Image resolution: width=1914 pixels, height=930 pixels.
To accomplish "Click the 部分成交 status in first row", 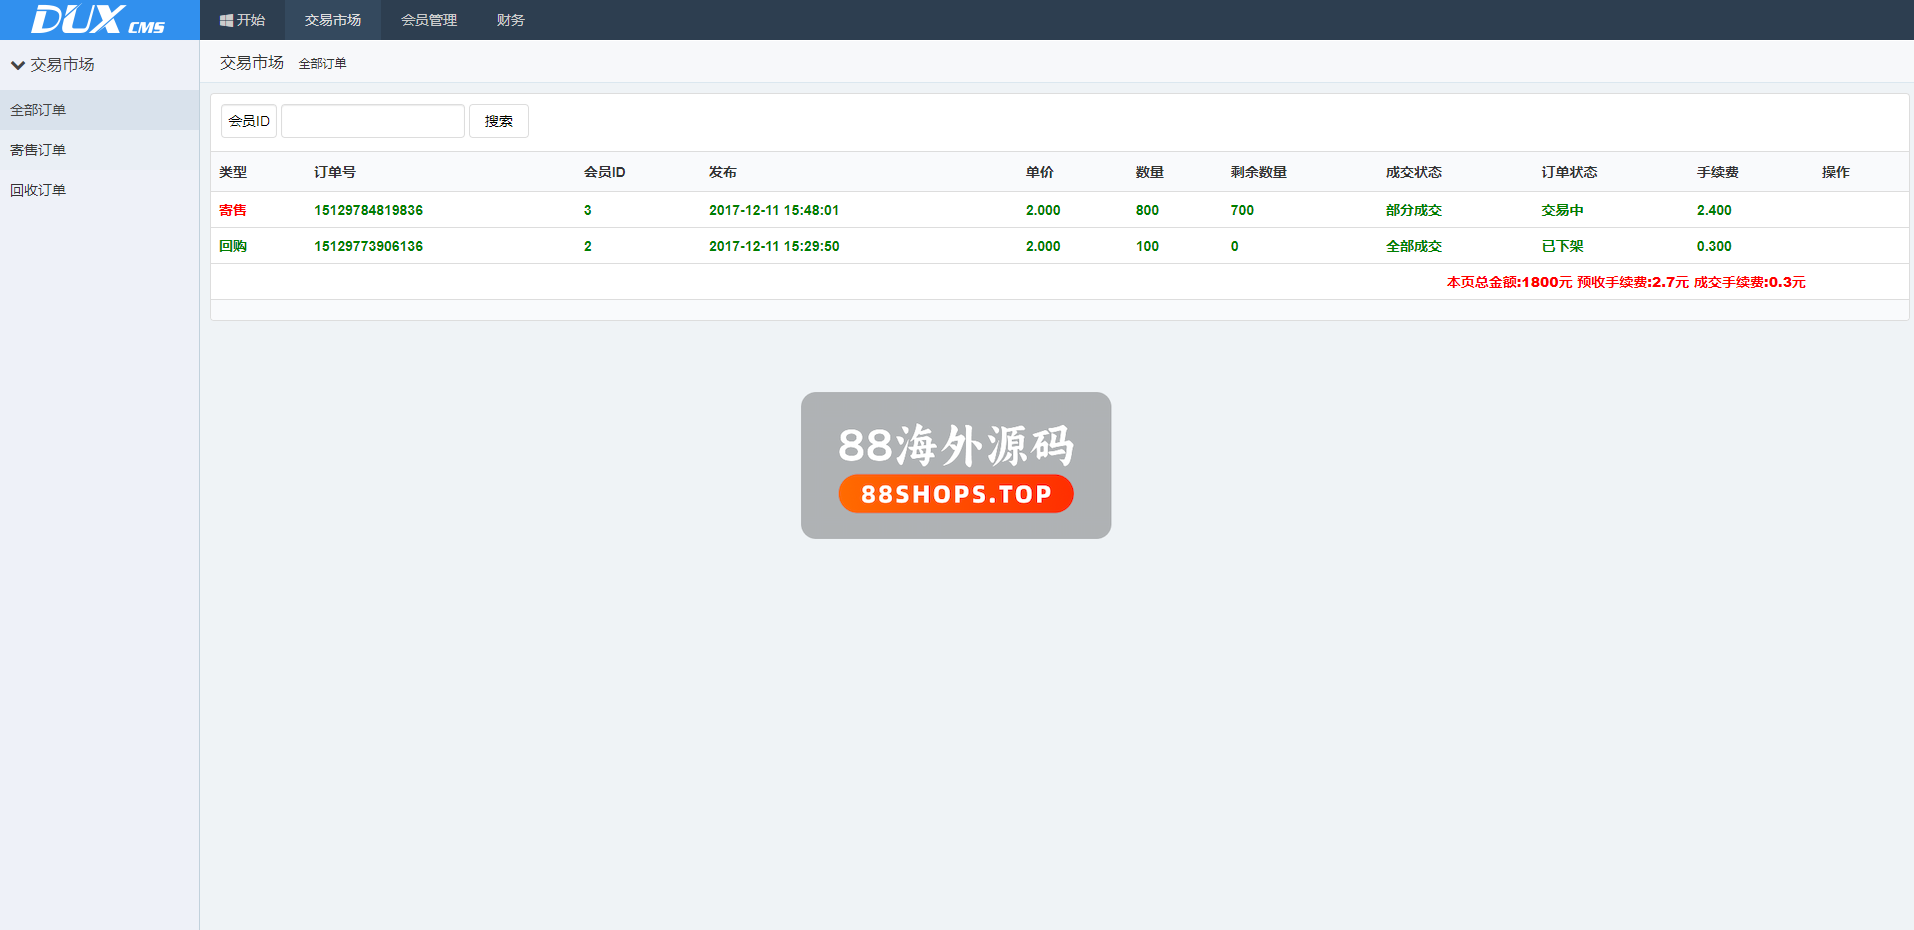I will (1413, 210).
